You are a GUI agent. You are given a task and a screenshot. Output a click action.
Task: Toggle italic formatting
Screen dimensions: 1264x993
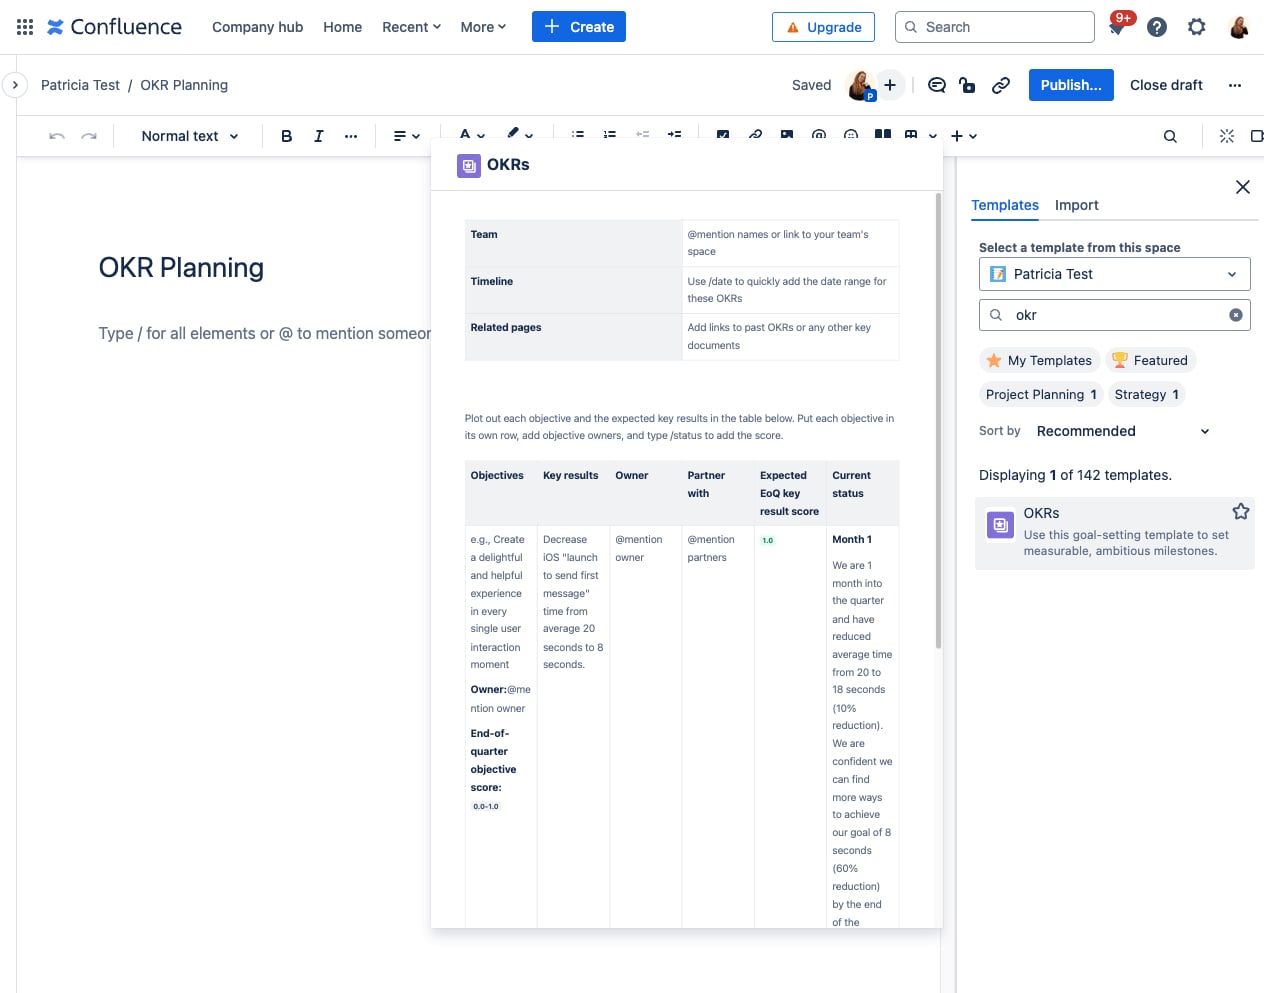tap(319, 136)
